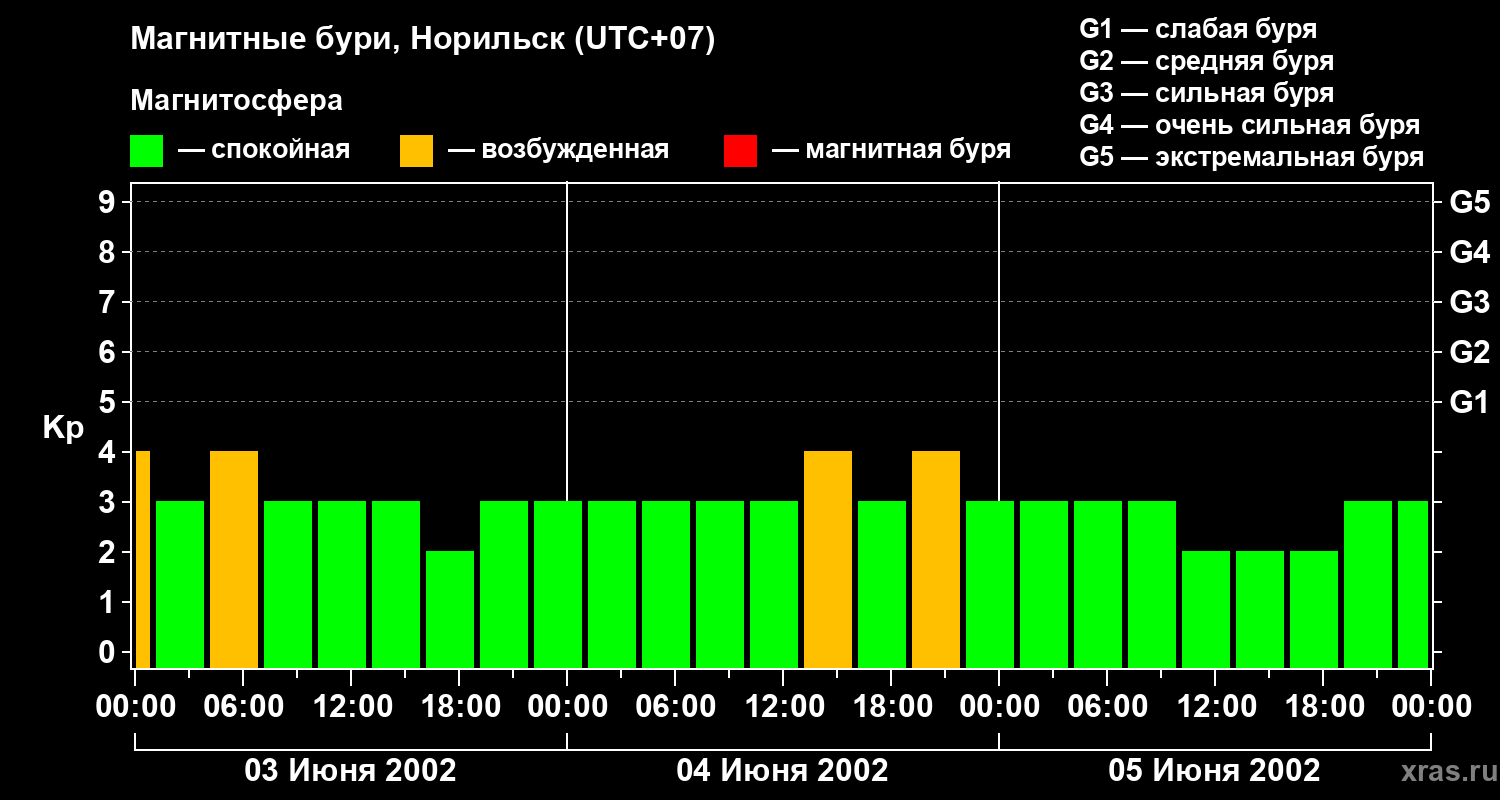
Task: Click the red 'магнитная буря' legend swatch
Action: point(740,151)
